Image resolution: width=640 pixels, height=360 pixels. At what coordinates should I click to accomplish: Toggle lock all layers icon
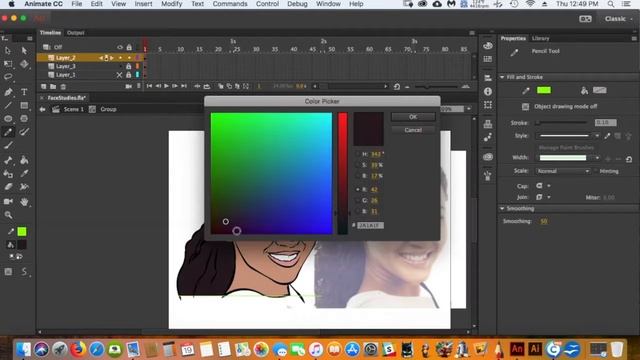129,47
